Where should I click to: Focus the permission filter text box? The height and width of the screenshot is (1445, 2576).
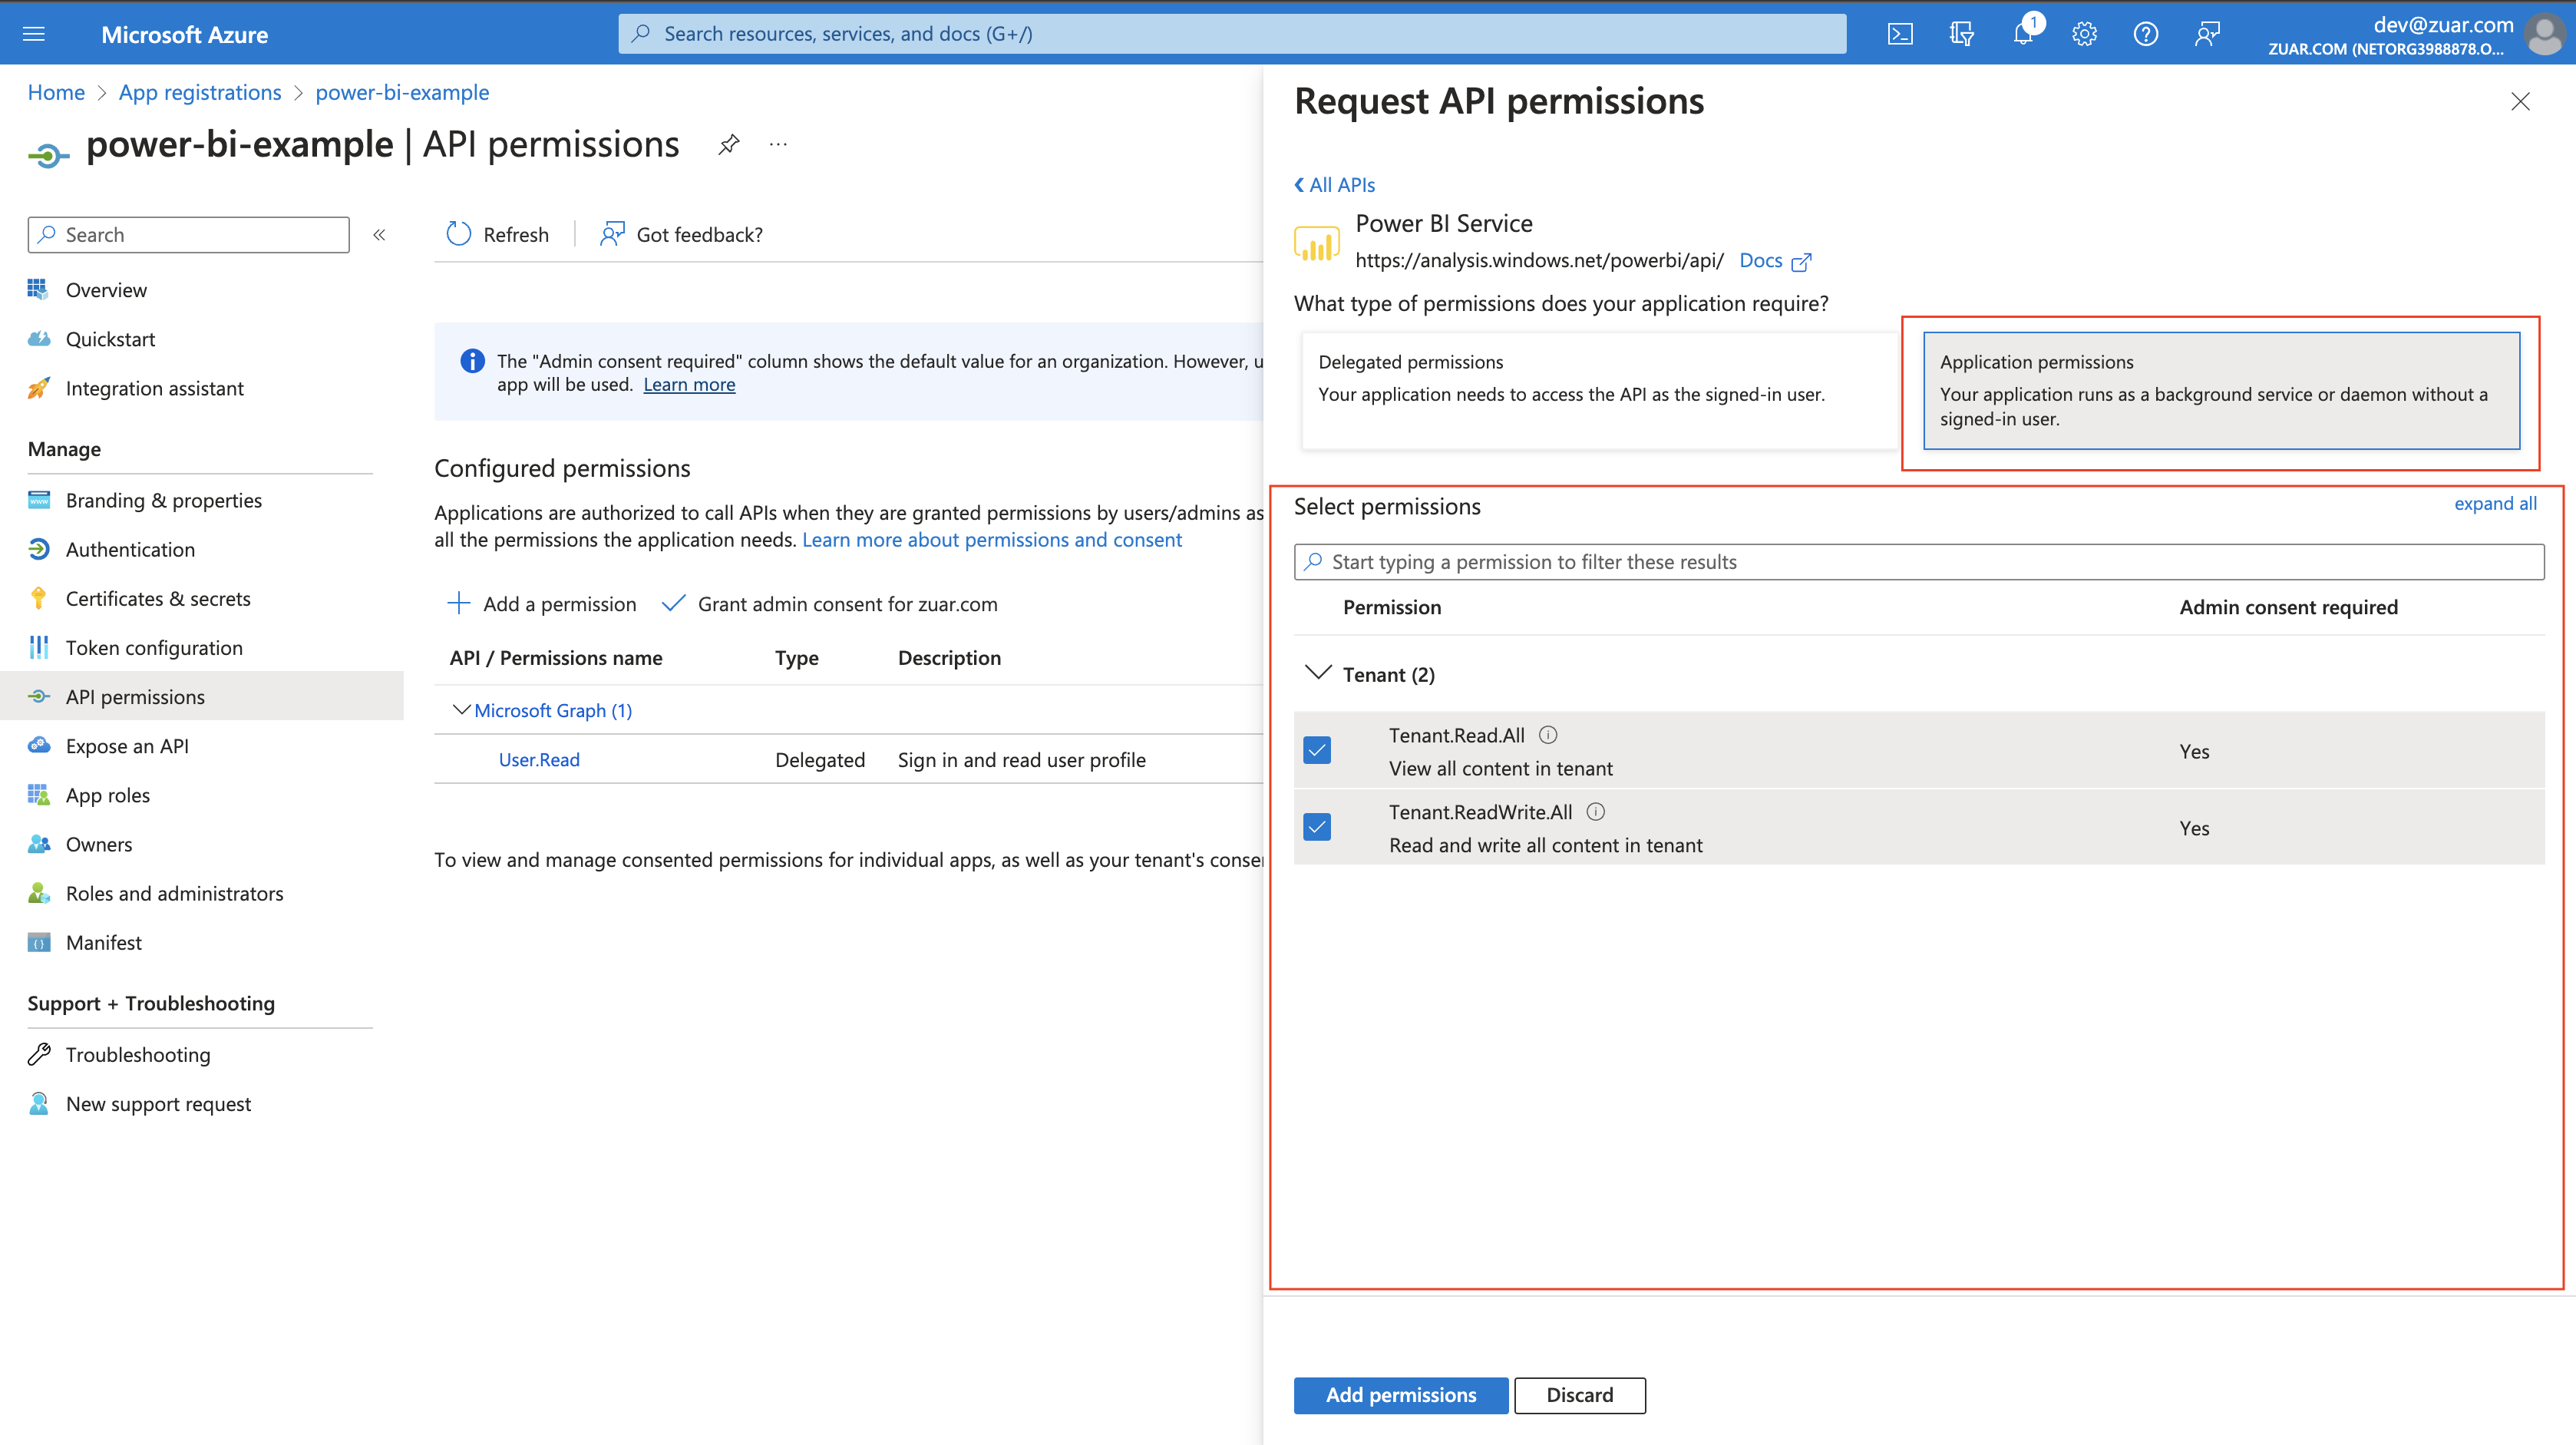coord(1919,562)
